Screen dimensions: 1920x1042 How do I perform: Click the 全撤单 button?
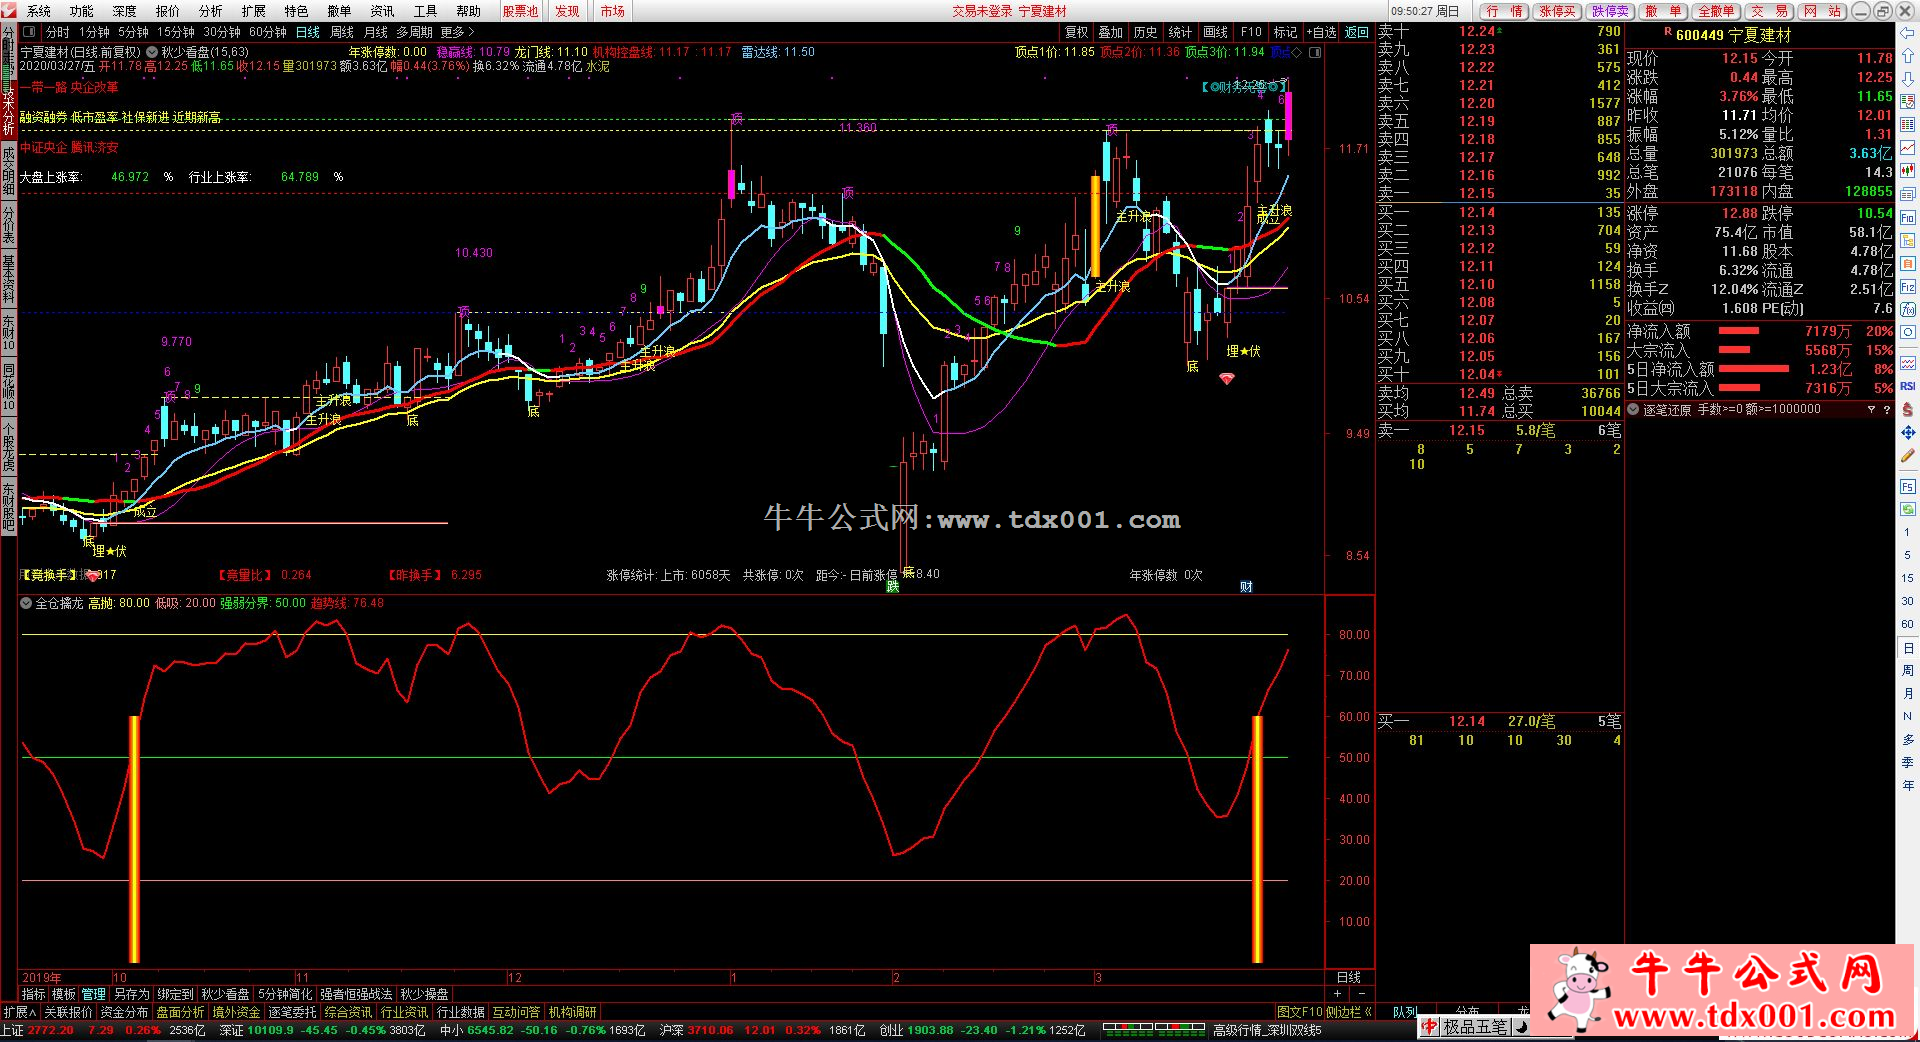coord(1716,11)
